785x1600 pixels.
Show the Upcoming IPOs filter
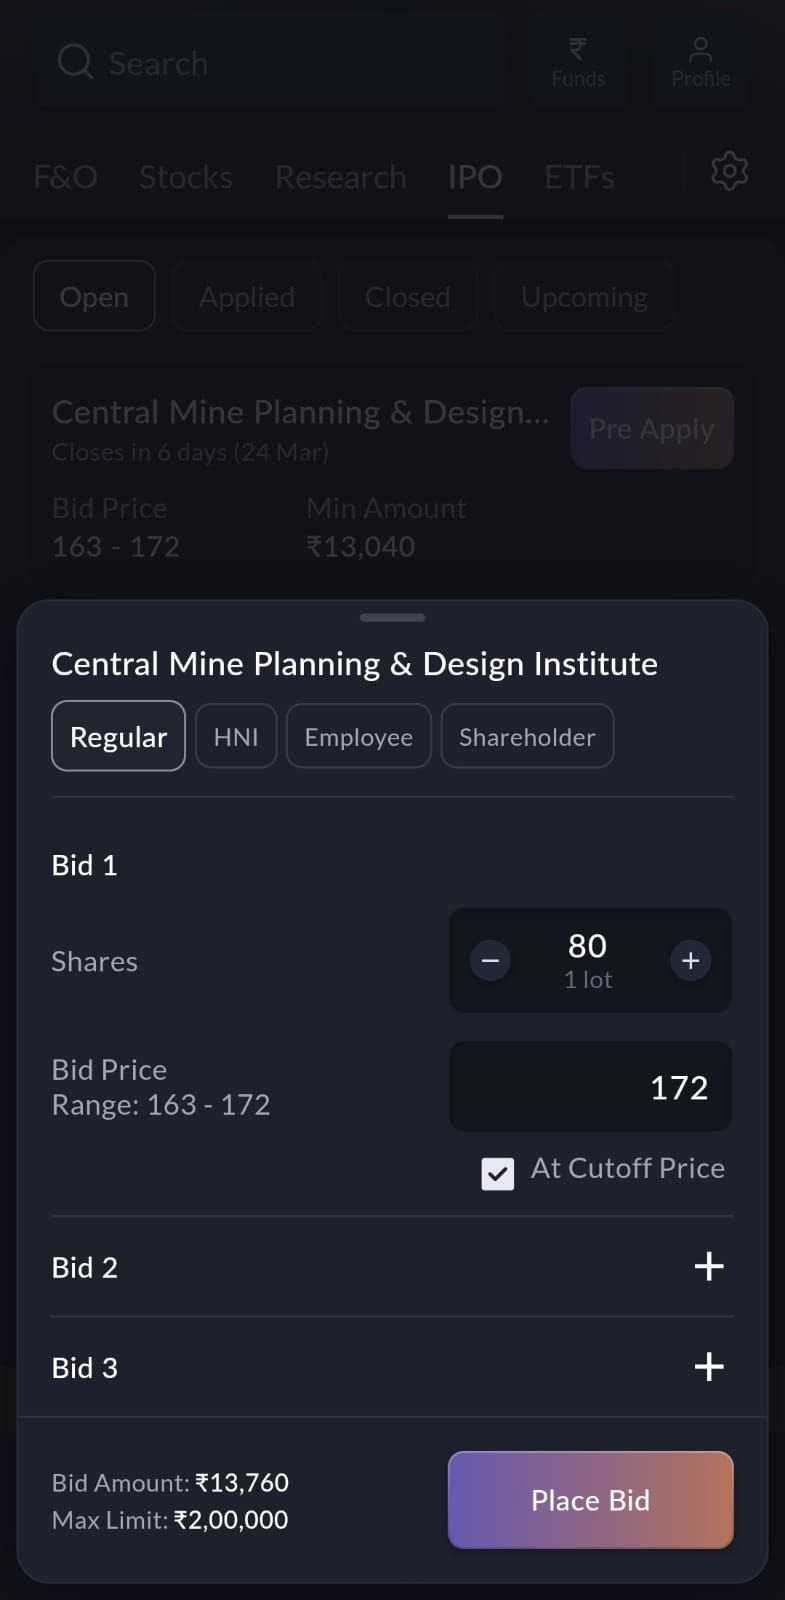[x=584, y=296]
